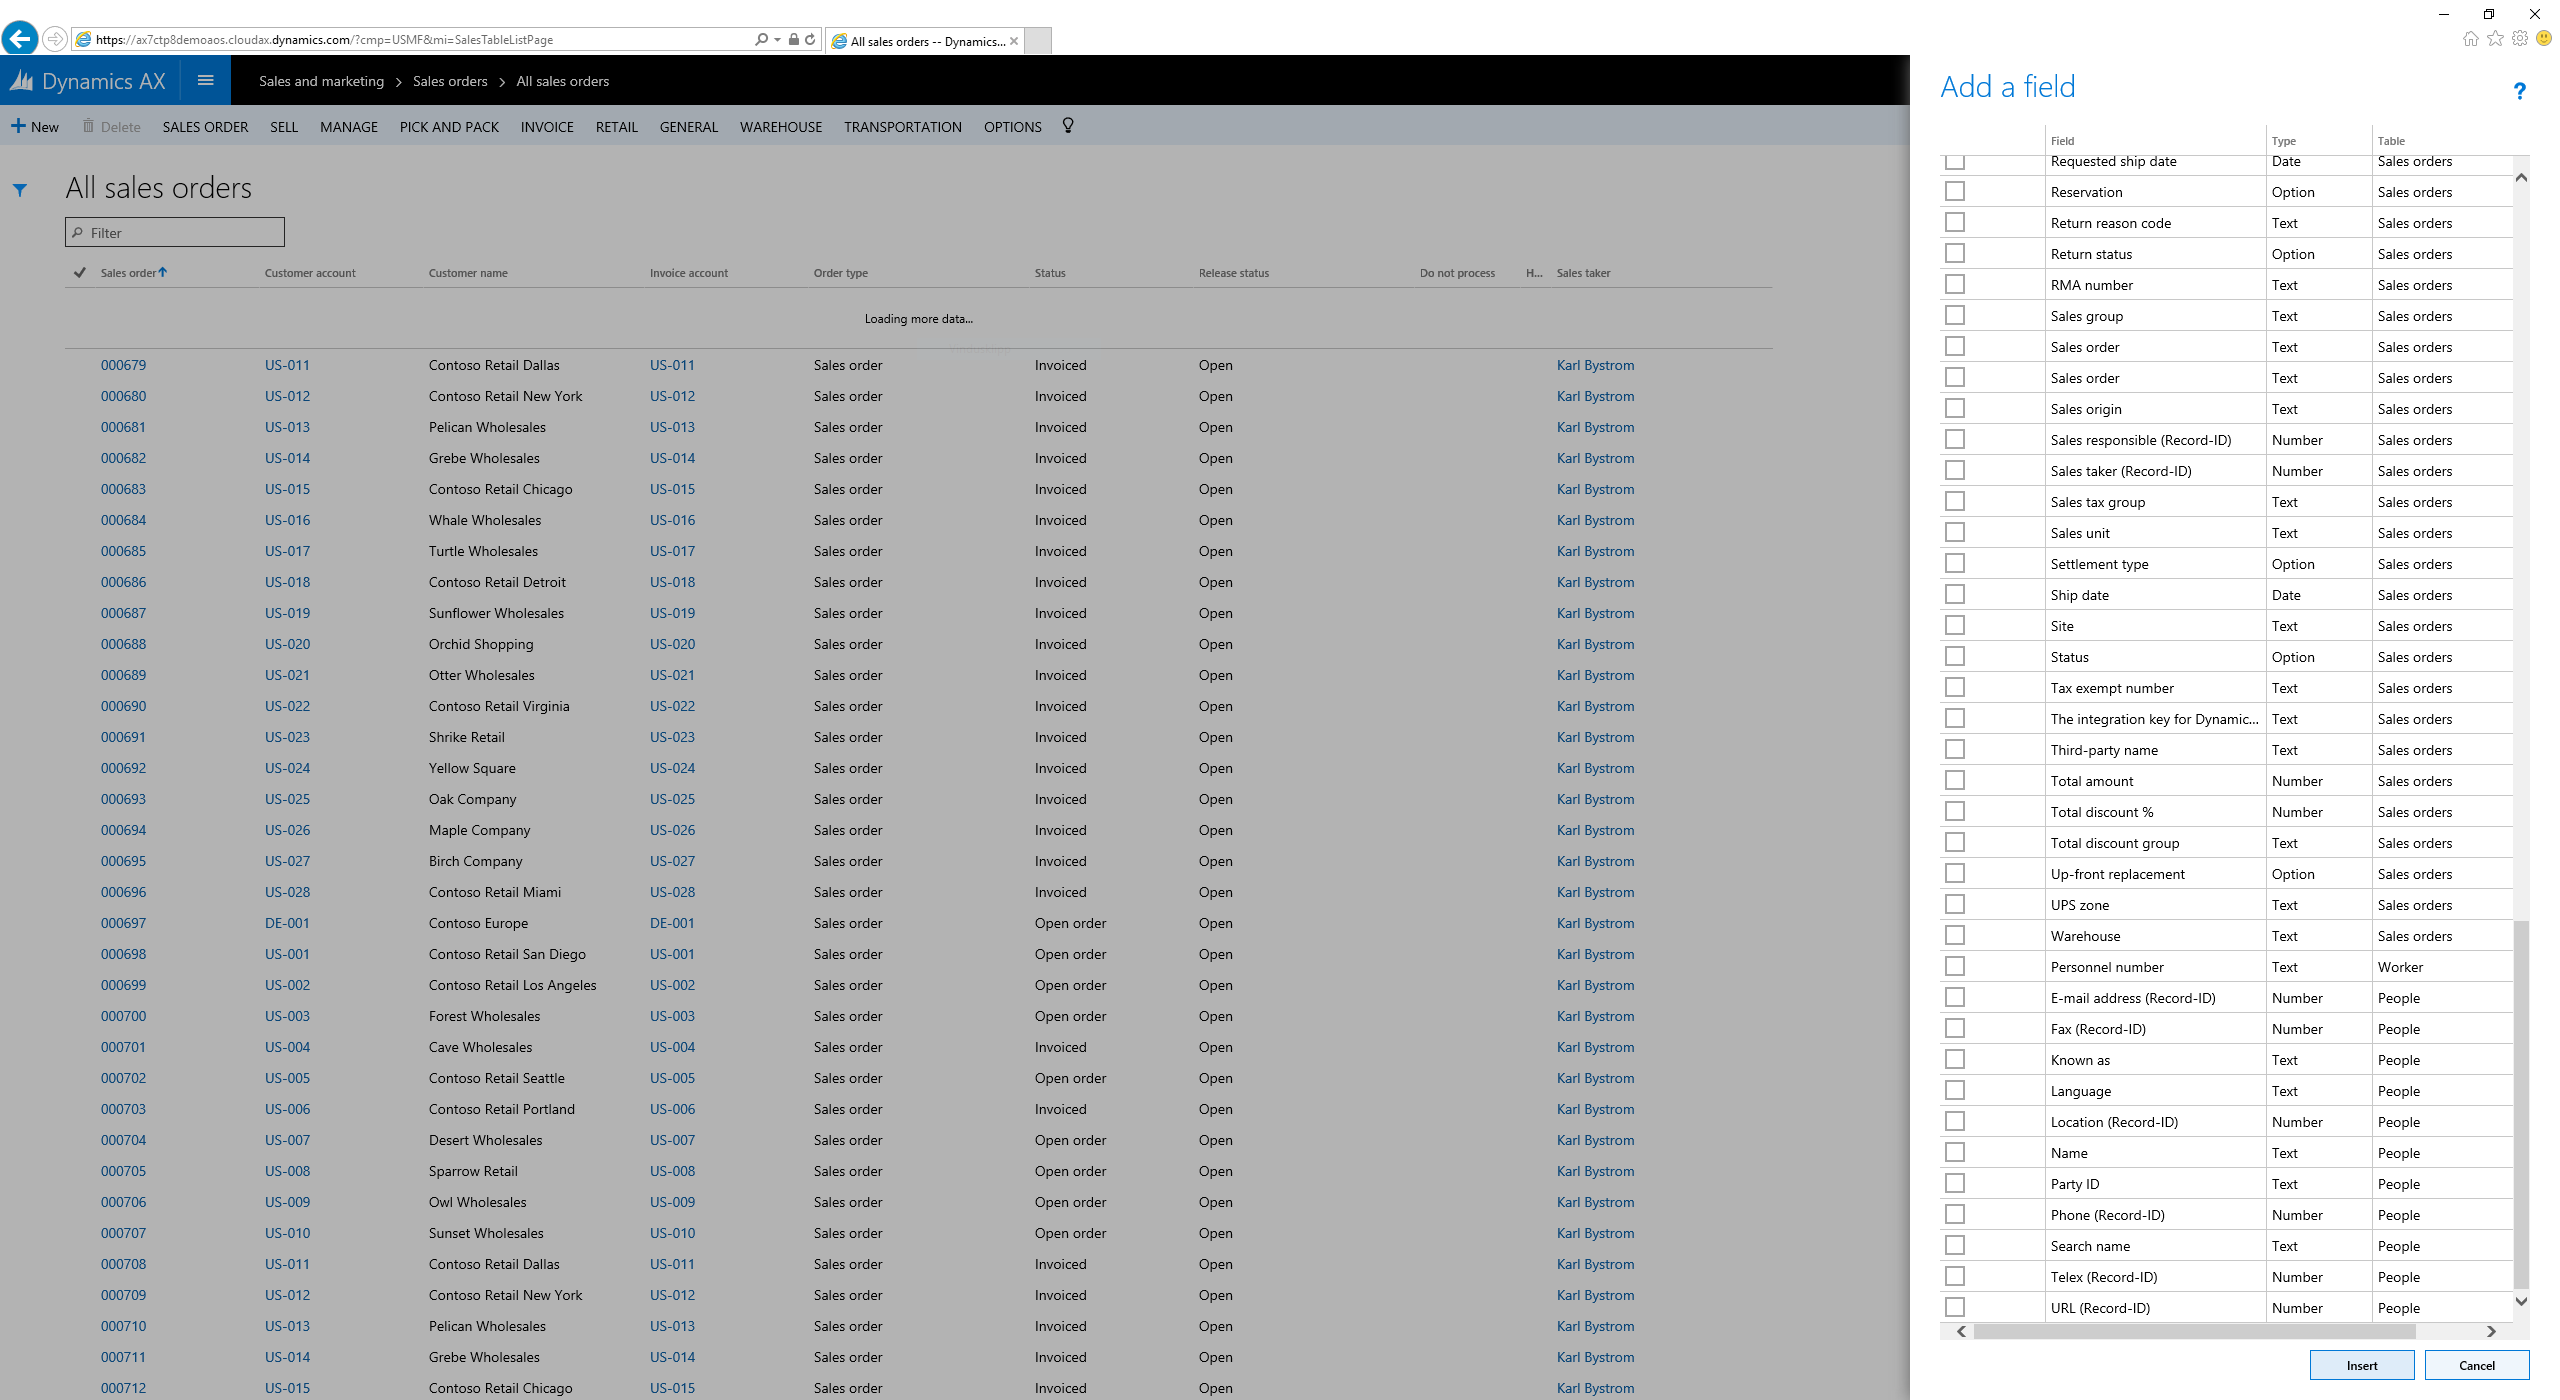
Task: Click the page refresh icon in address bar
Action: pyautogui.click(x=810, y=40)
